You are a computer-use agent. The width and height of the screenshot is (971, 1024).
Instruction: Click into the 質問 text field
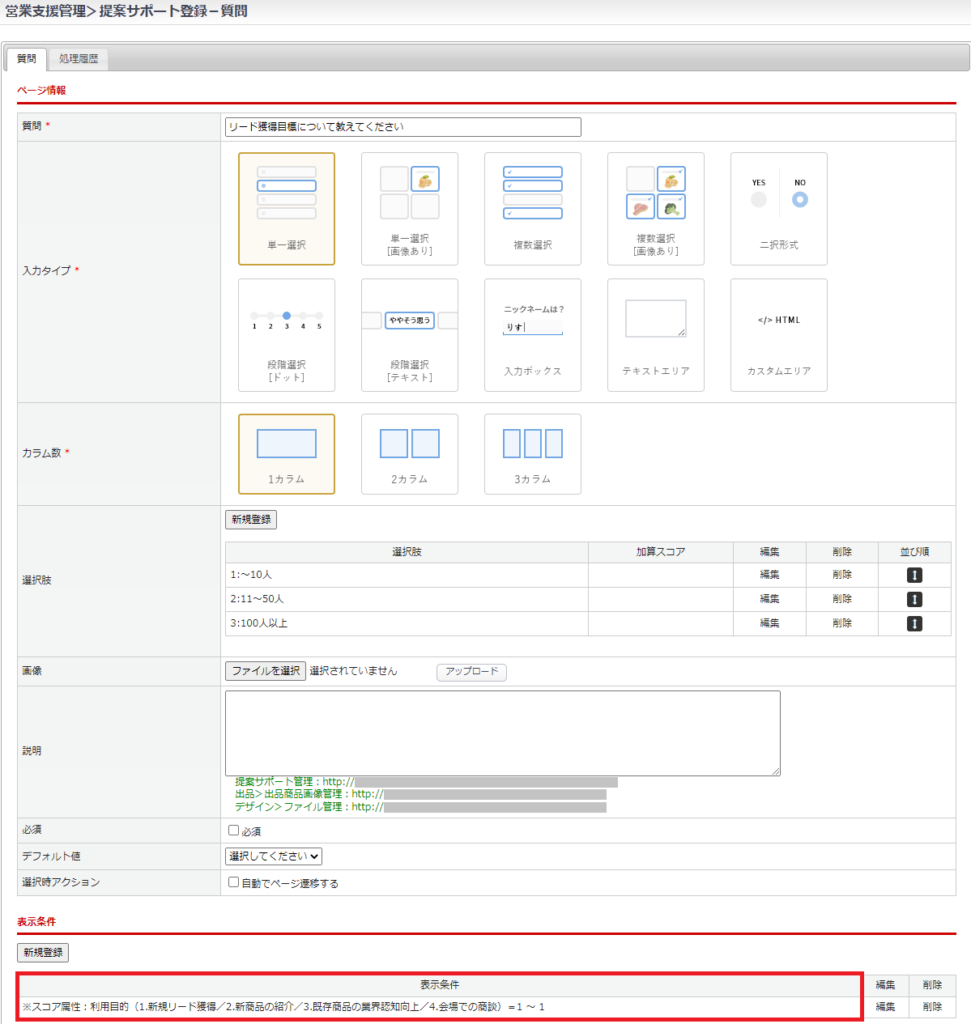point(402,127)
